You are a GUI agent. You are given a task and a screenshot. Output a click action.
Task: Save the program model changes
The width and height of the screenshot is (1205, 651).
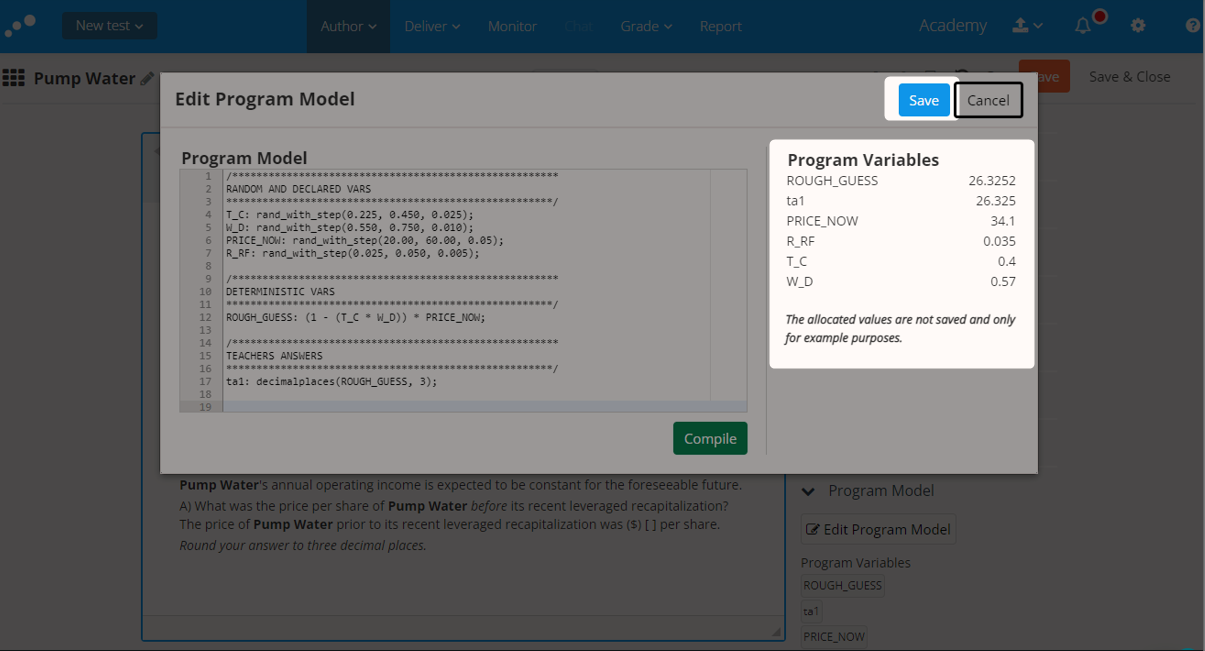coord(923,100)
